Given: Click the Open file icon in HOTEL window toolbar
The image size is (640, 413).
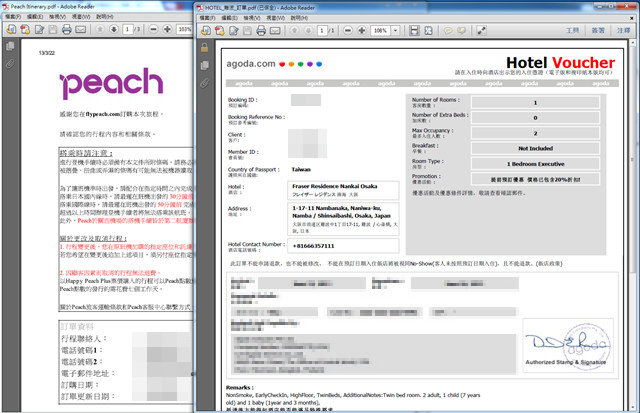Looking at the screenshot, I should [206, 31].
